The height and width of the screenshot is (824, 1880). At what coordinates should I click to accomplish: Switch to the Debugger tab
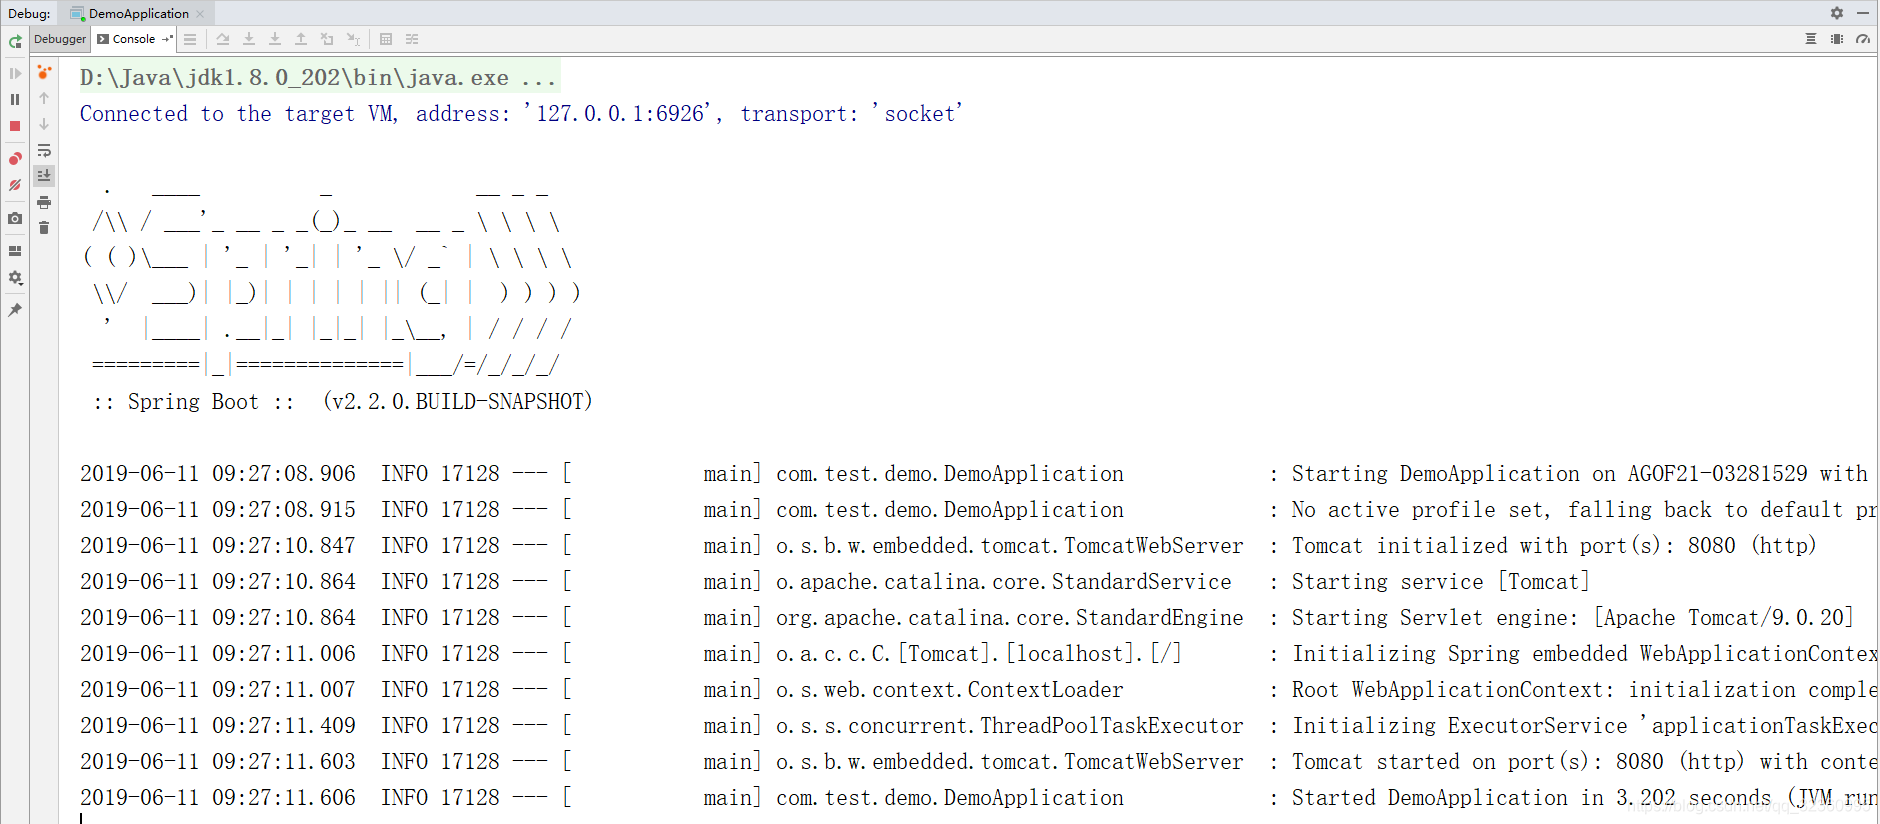point(60,39)
